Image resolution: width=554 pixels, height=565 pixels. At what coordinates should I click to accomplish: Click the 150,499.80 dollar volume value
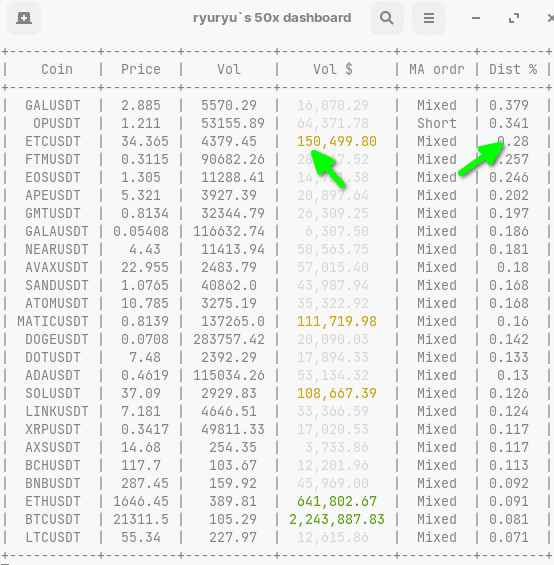(x=337, y=141)
